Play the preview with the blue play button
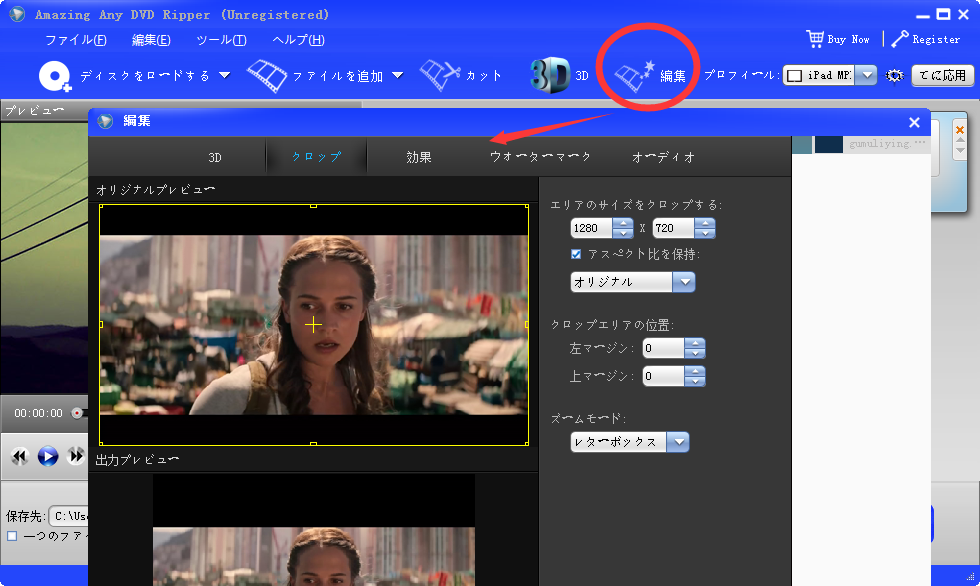This screenshot has width=980, height=586. point(48,457)
